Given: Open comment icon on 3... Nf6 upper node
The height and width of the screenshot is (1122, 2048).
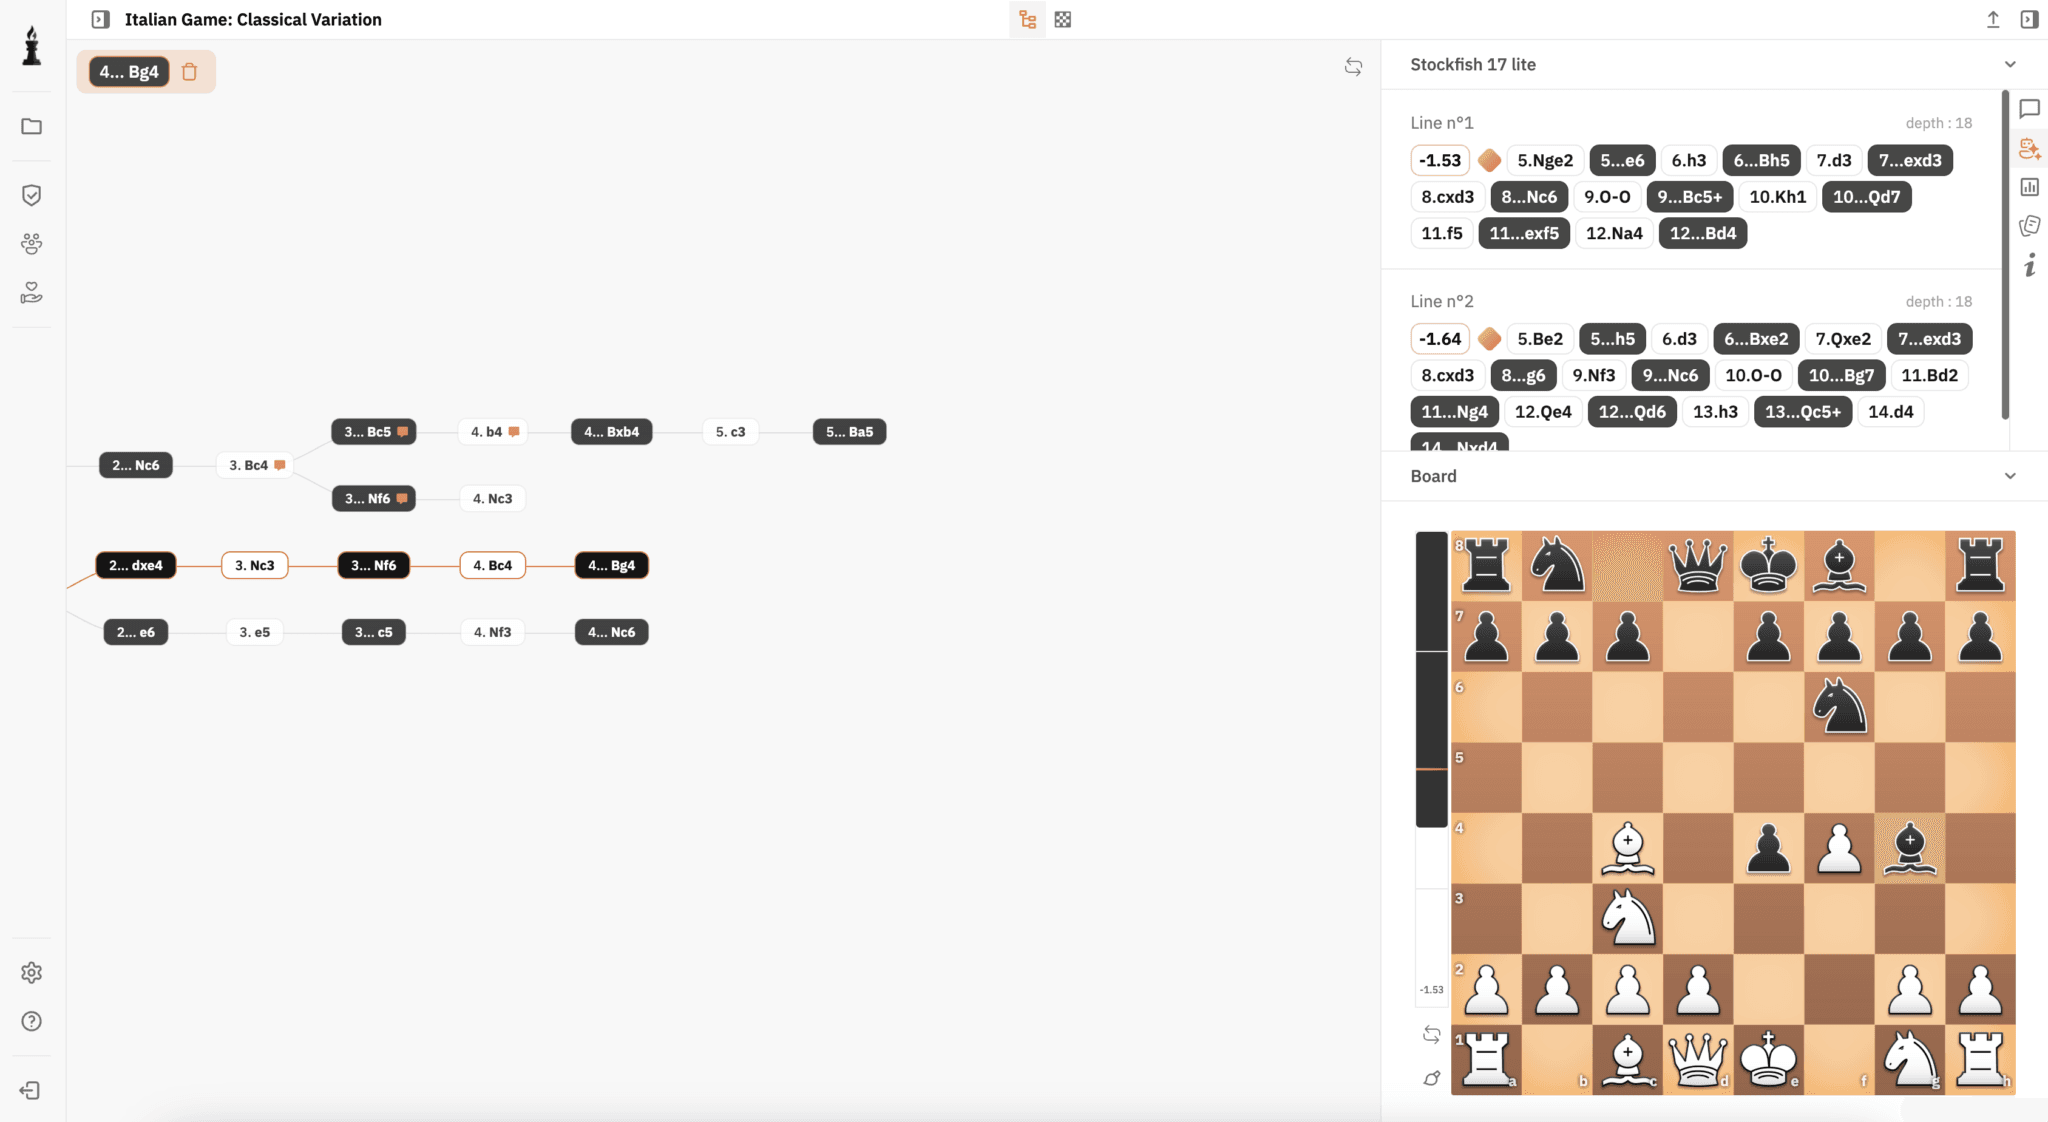Looking at the screenshot, I should pos(402,498).
